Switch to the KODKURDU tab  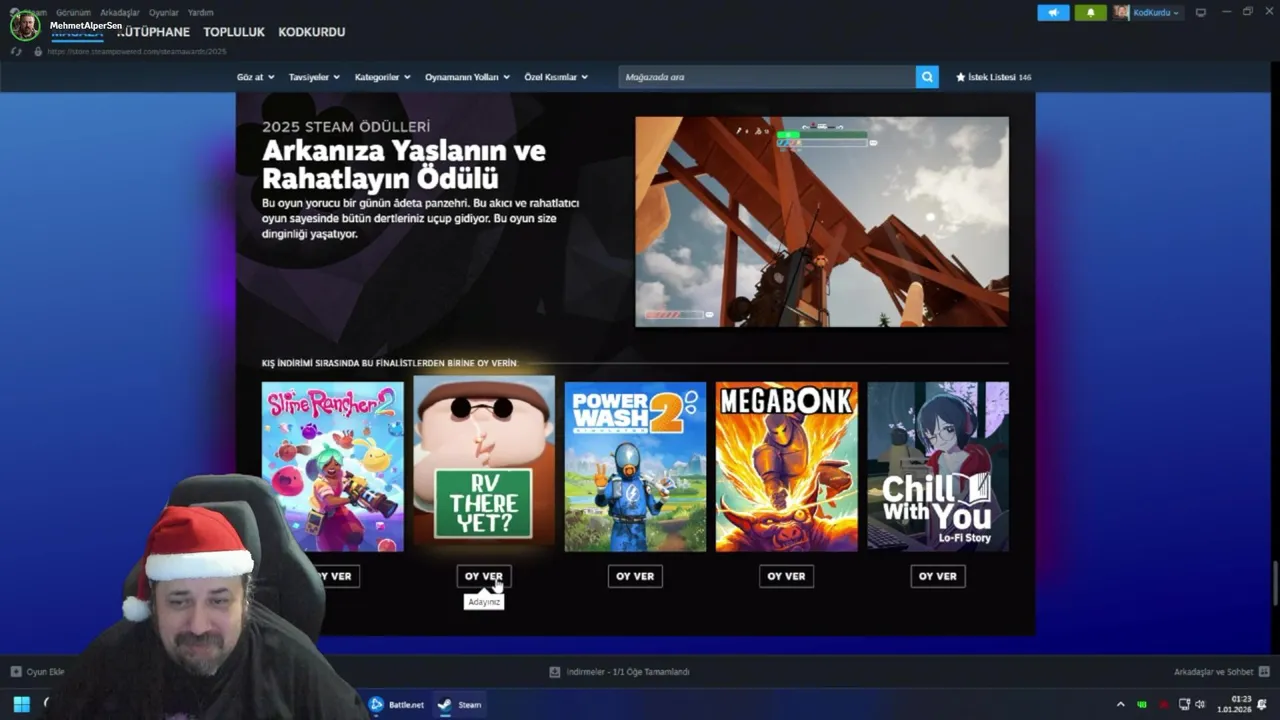tap(311, 32)
